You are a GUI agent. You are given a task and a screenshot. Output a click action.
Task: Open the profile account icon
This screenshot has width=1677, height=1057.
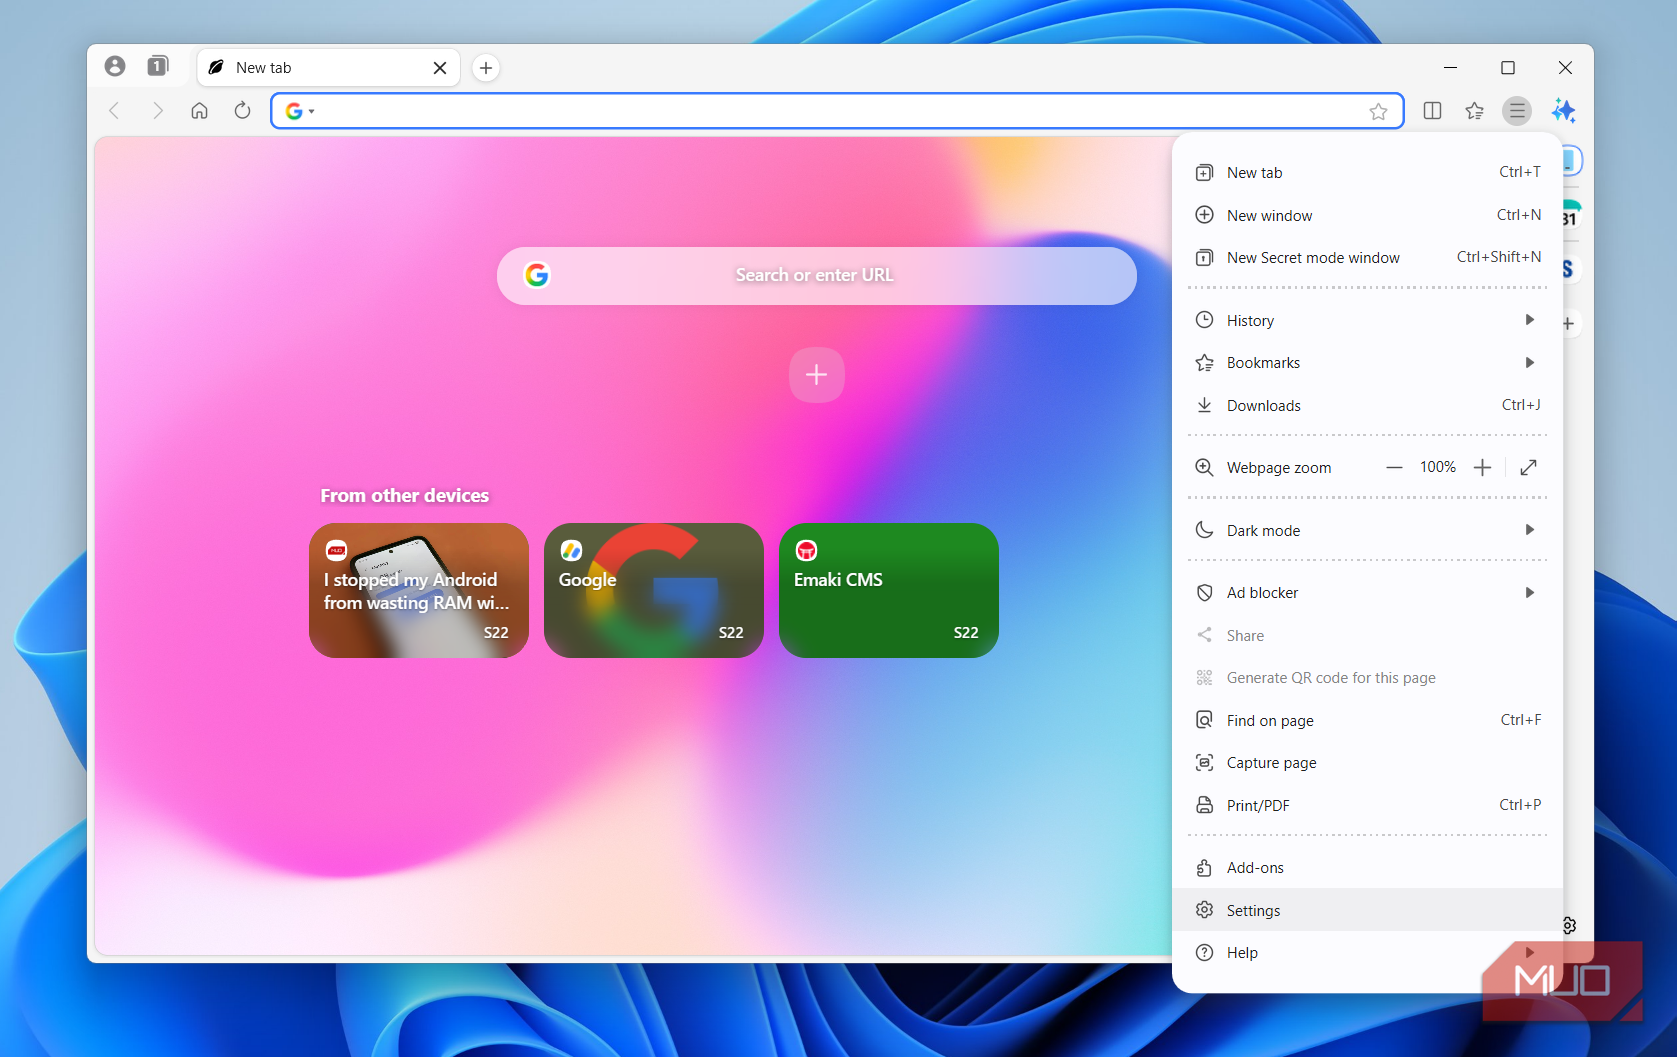point(115,66)
